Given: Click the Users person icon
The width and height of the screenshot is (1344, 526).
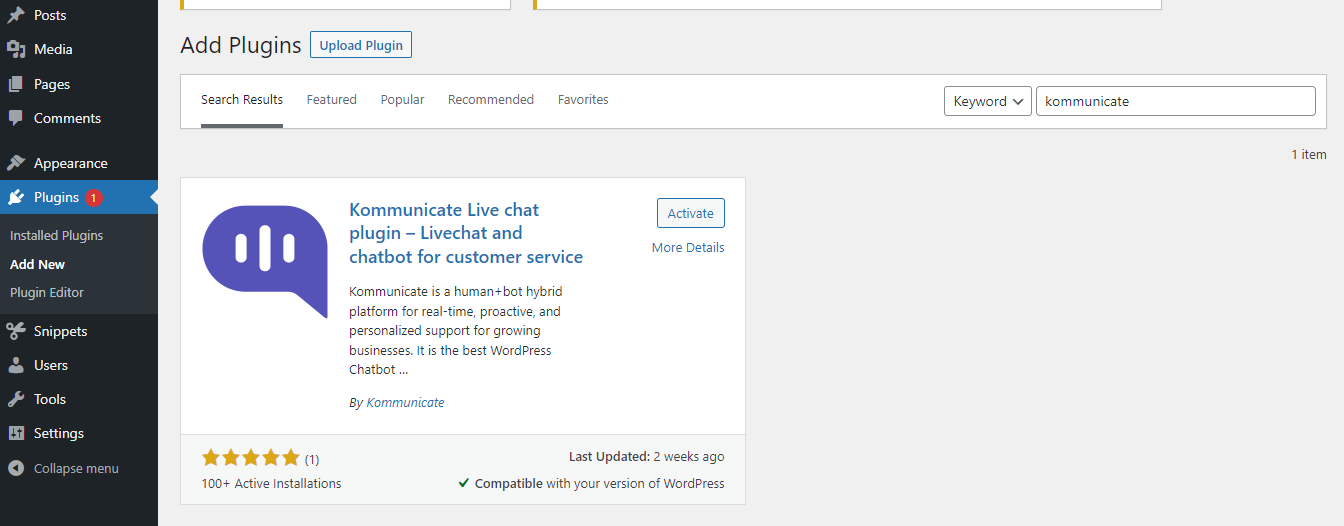Looking at the screenshot, I should point(16,365).
